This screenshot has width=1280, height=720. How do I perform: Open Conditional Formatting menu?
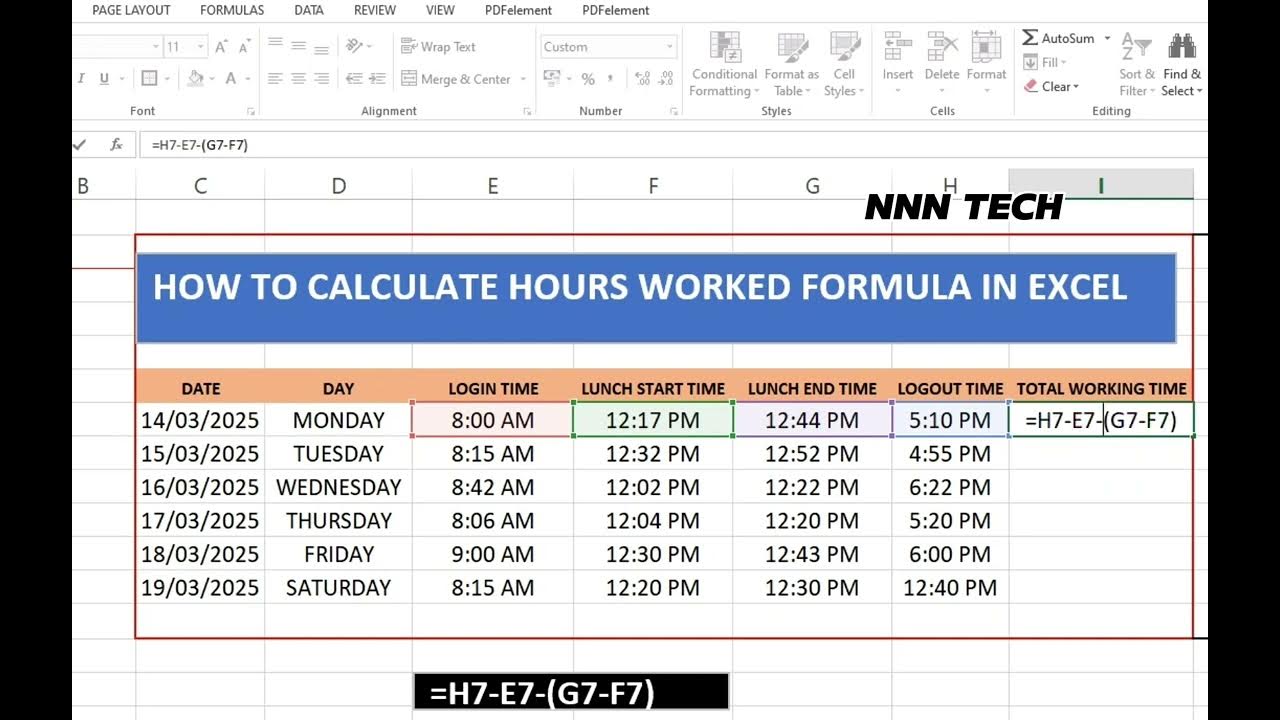pyautogui.click(x=725, y=65)
